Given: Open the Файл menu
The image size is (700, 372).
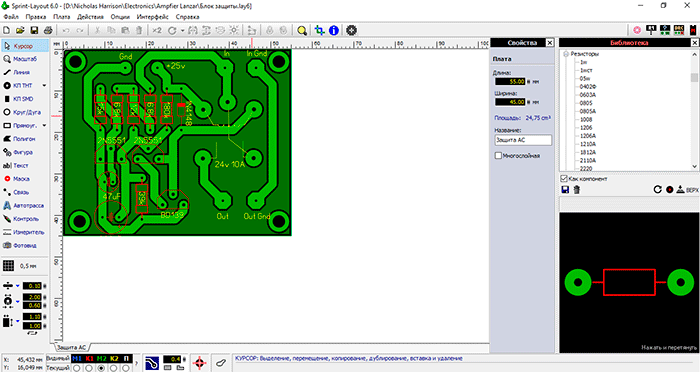Looking at the screenshot, I should click(11, 17).
